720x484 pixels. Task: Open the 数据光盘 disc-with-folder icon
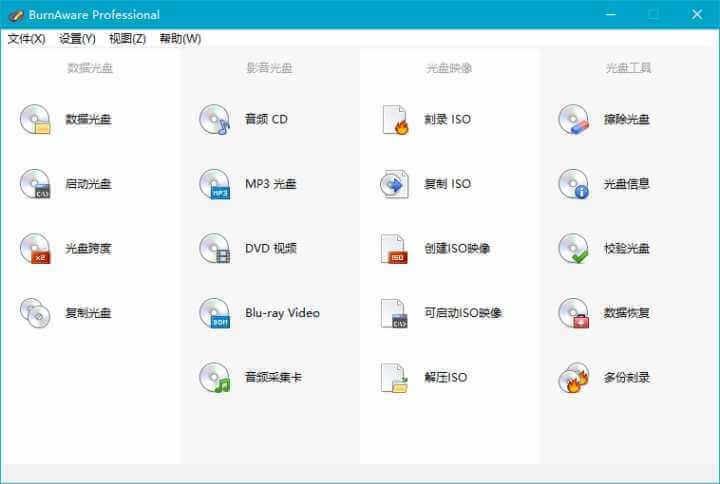[x=35, y=119]
